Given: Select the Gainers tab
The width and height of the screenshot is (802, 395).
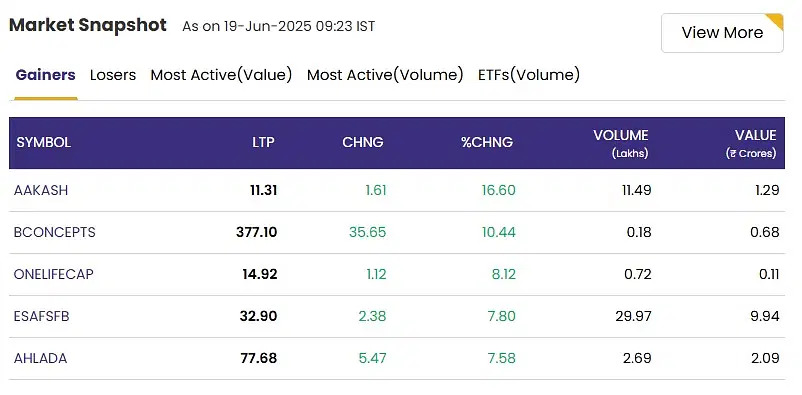Looking at the screenshot, I should 46,75.
